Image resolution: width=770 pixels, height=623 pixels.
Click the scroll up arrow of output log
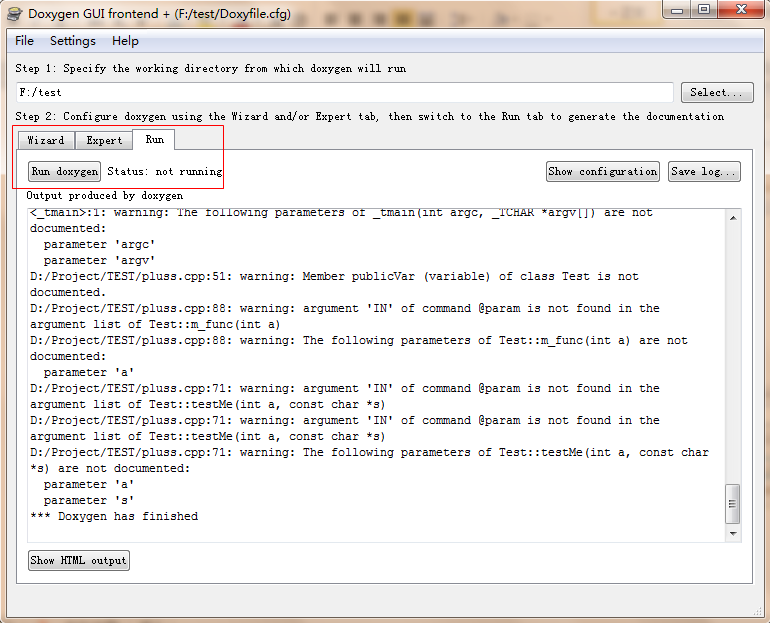[x=733, y=218]
